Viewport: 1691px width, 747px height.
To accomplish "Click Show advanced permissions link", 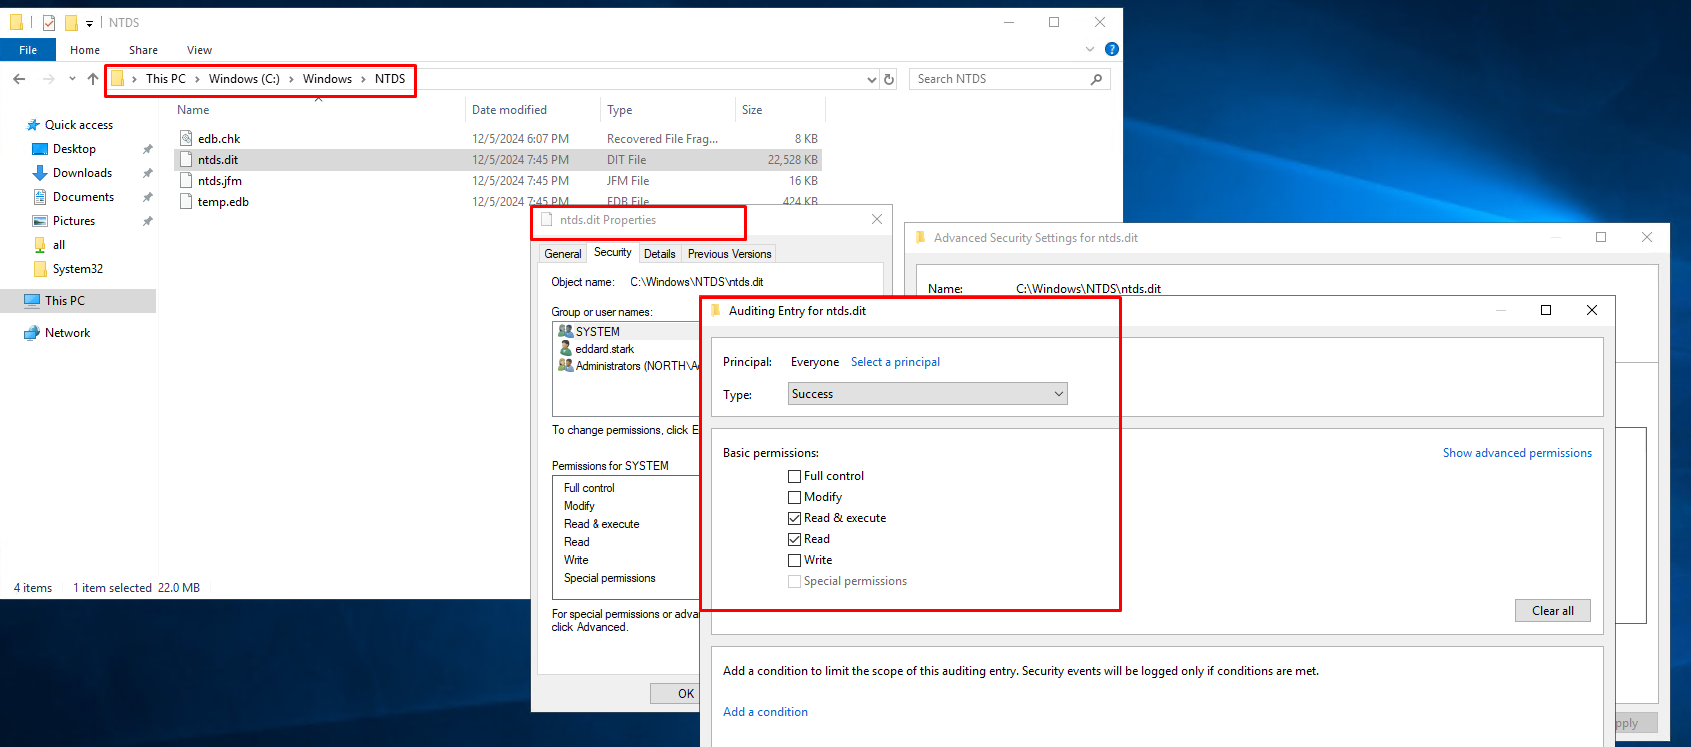I will 1517,453.
